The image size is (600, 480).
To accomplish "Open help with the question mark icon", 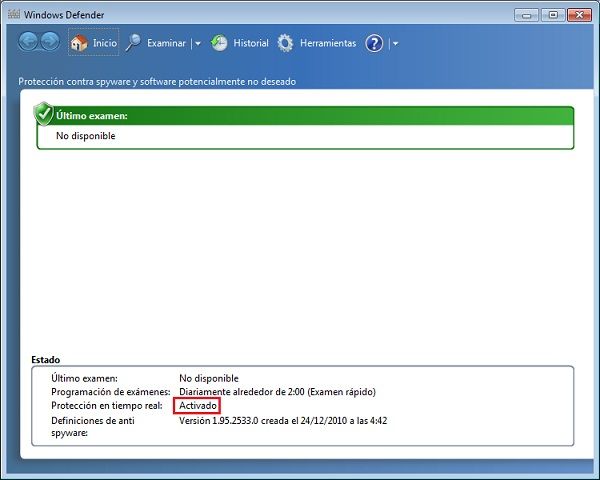I will (374, 43).
